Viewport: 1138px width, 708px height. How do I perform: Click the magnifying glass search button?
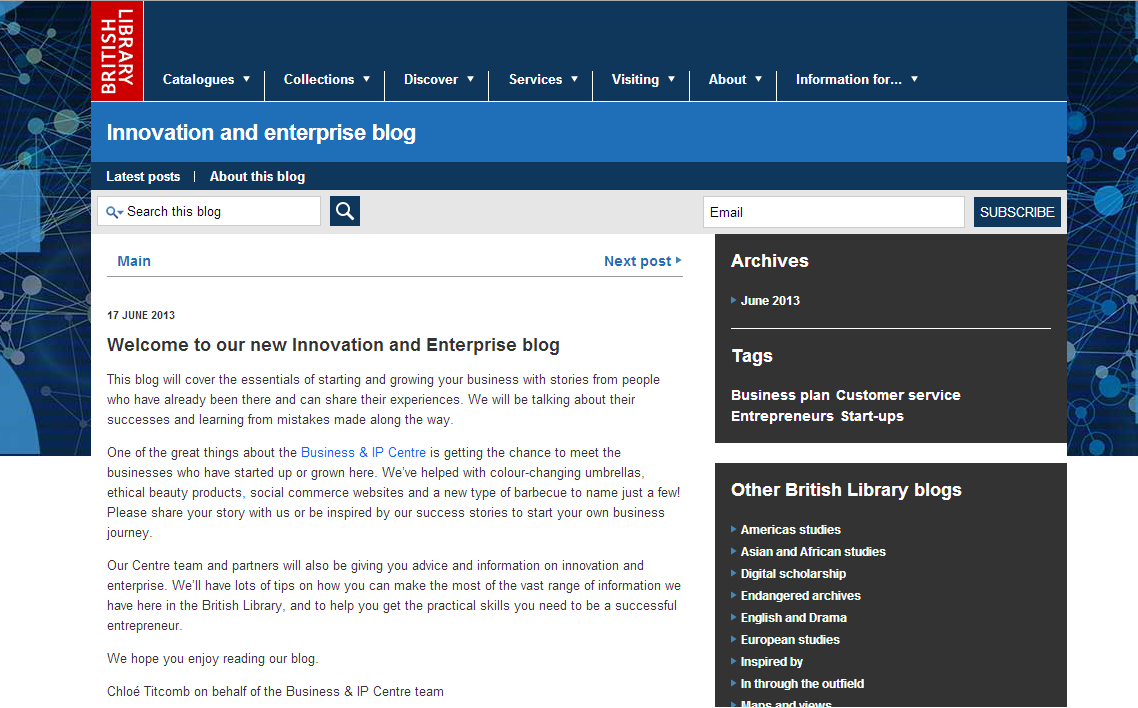click(x=345, y=211)
